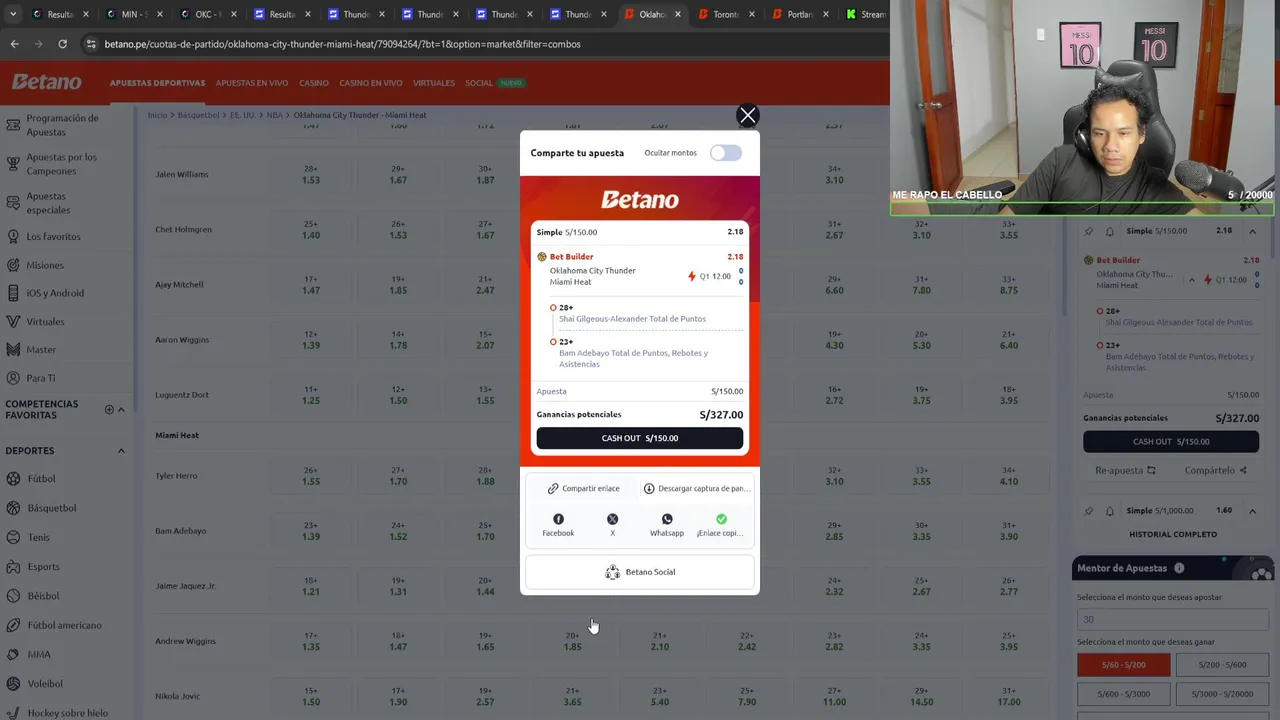Collapse the Simple S/150.00 bet chevron
Viewport: 1280px width, 720px height.
[x=1252, y=231]
